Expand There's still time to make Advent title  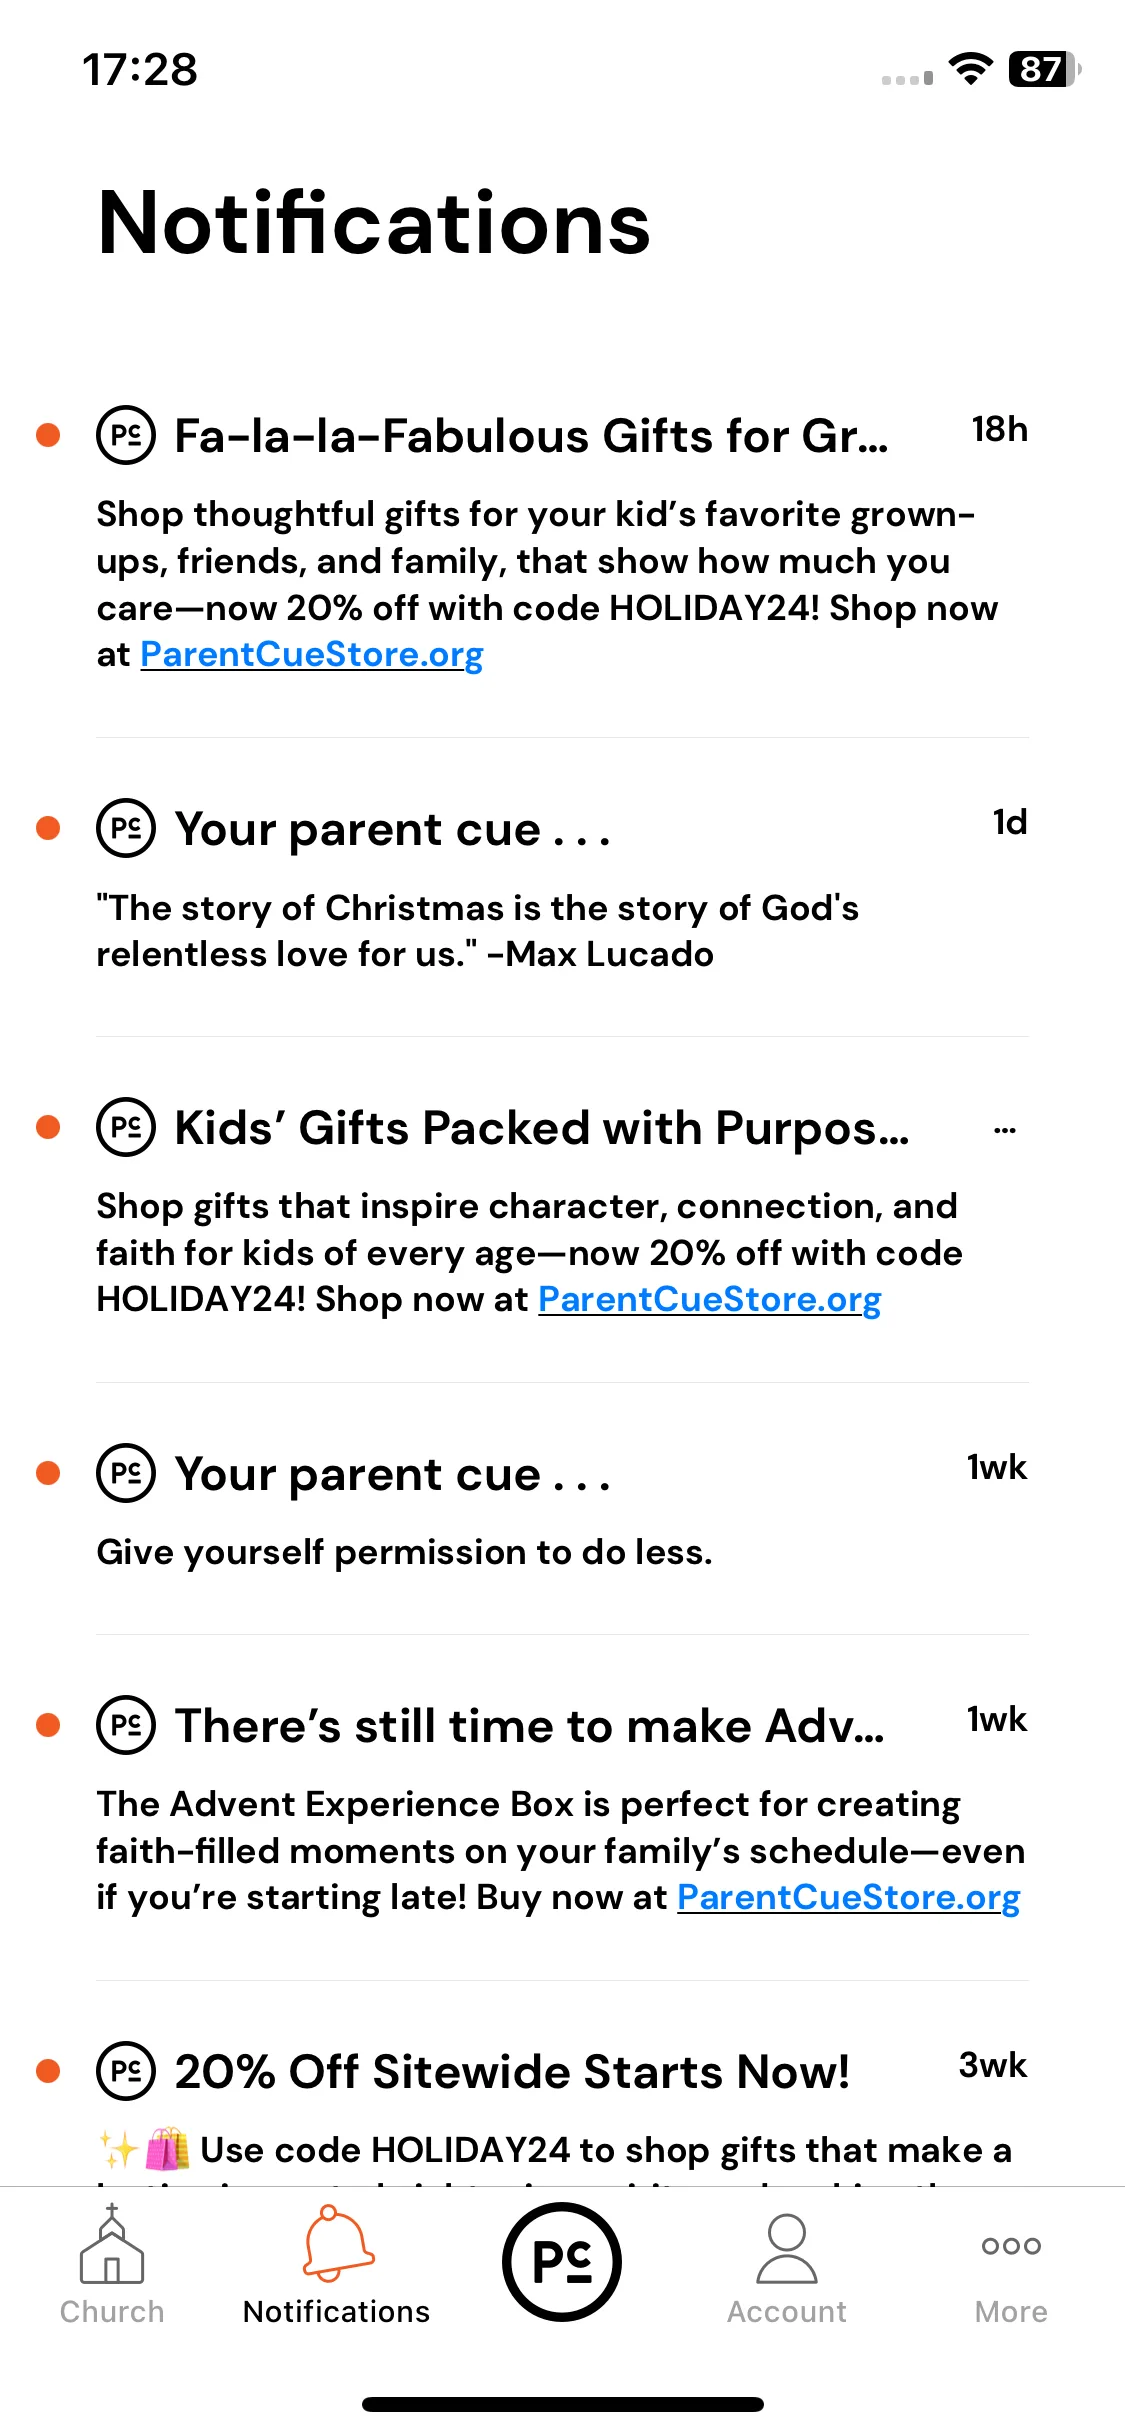[530, 1726]
